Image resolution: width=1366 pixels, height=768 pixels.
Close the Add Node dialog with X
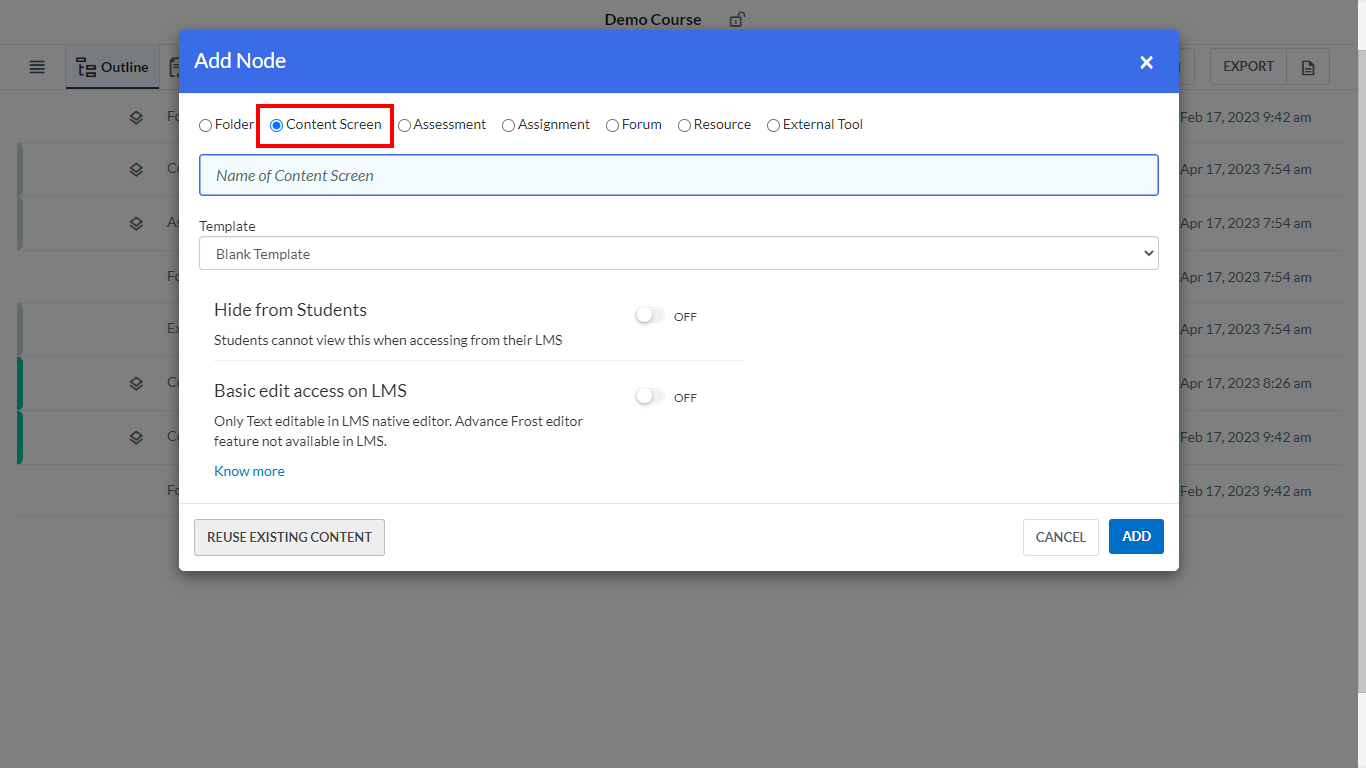(1146, 62)
